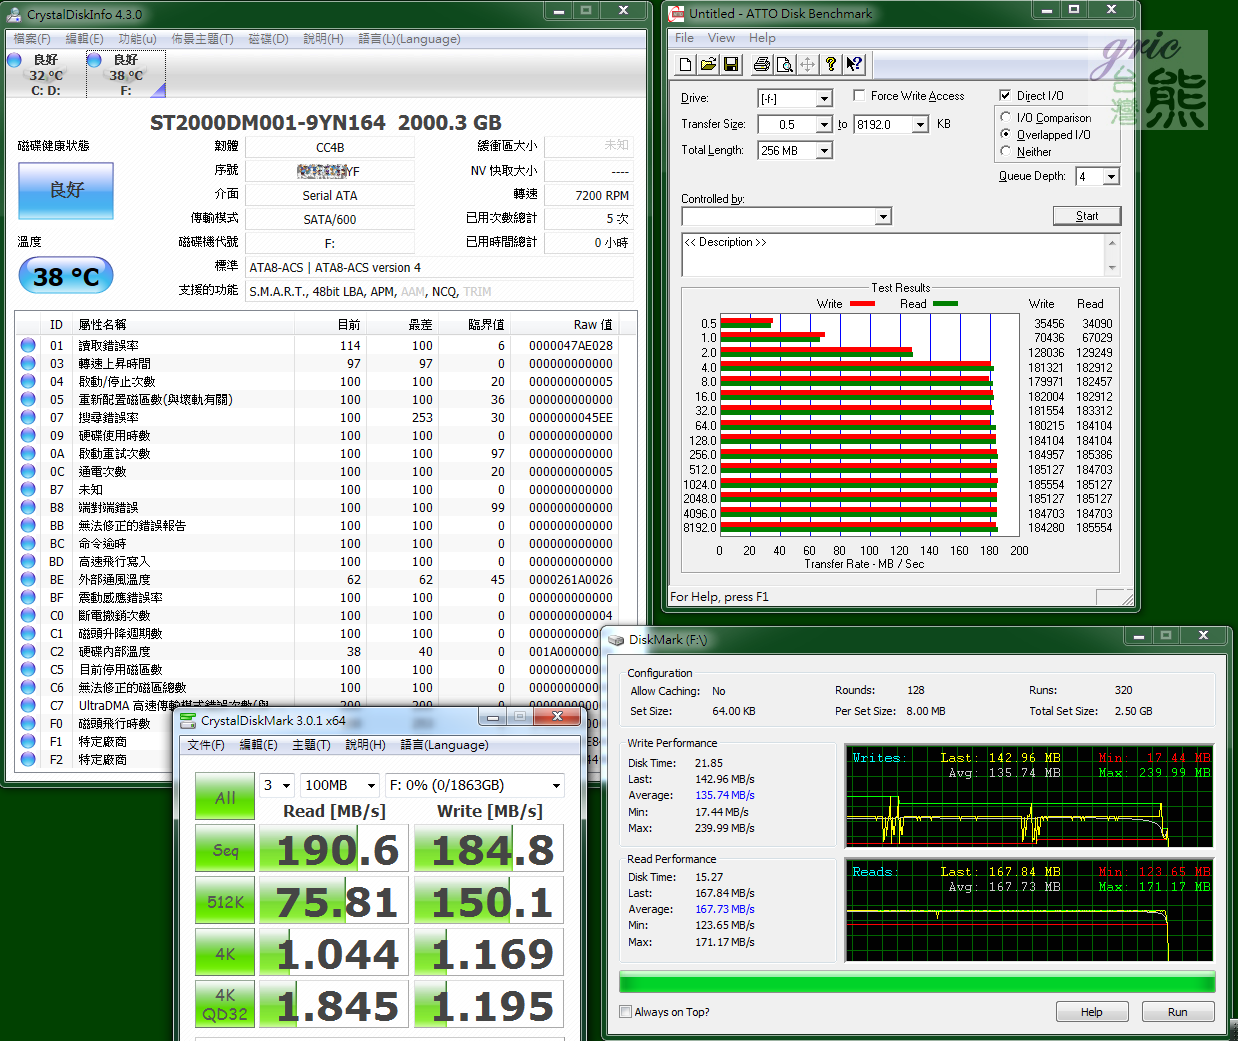Image resolution: width=1238 pixels, height=1041 pixels.
Task: Click the blue status orb for attribute 09
Action: point(28,435)
